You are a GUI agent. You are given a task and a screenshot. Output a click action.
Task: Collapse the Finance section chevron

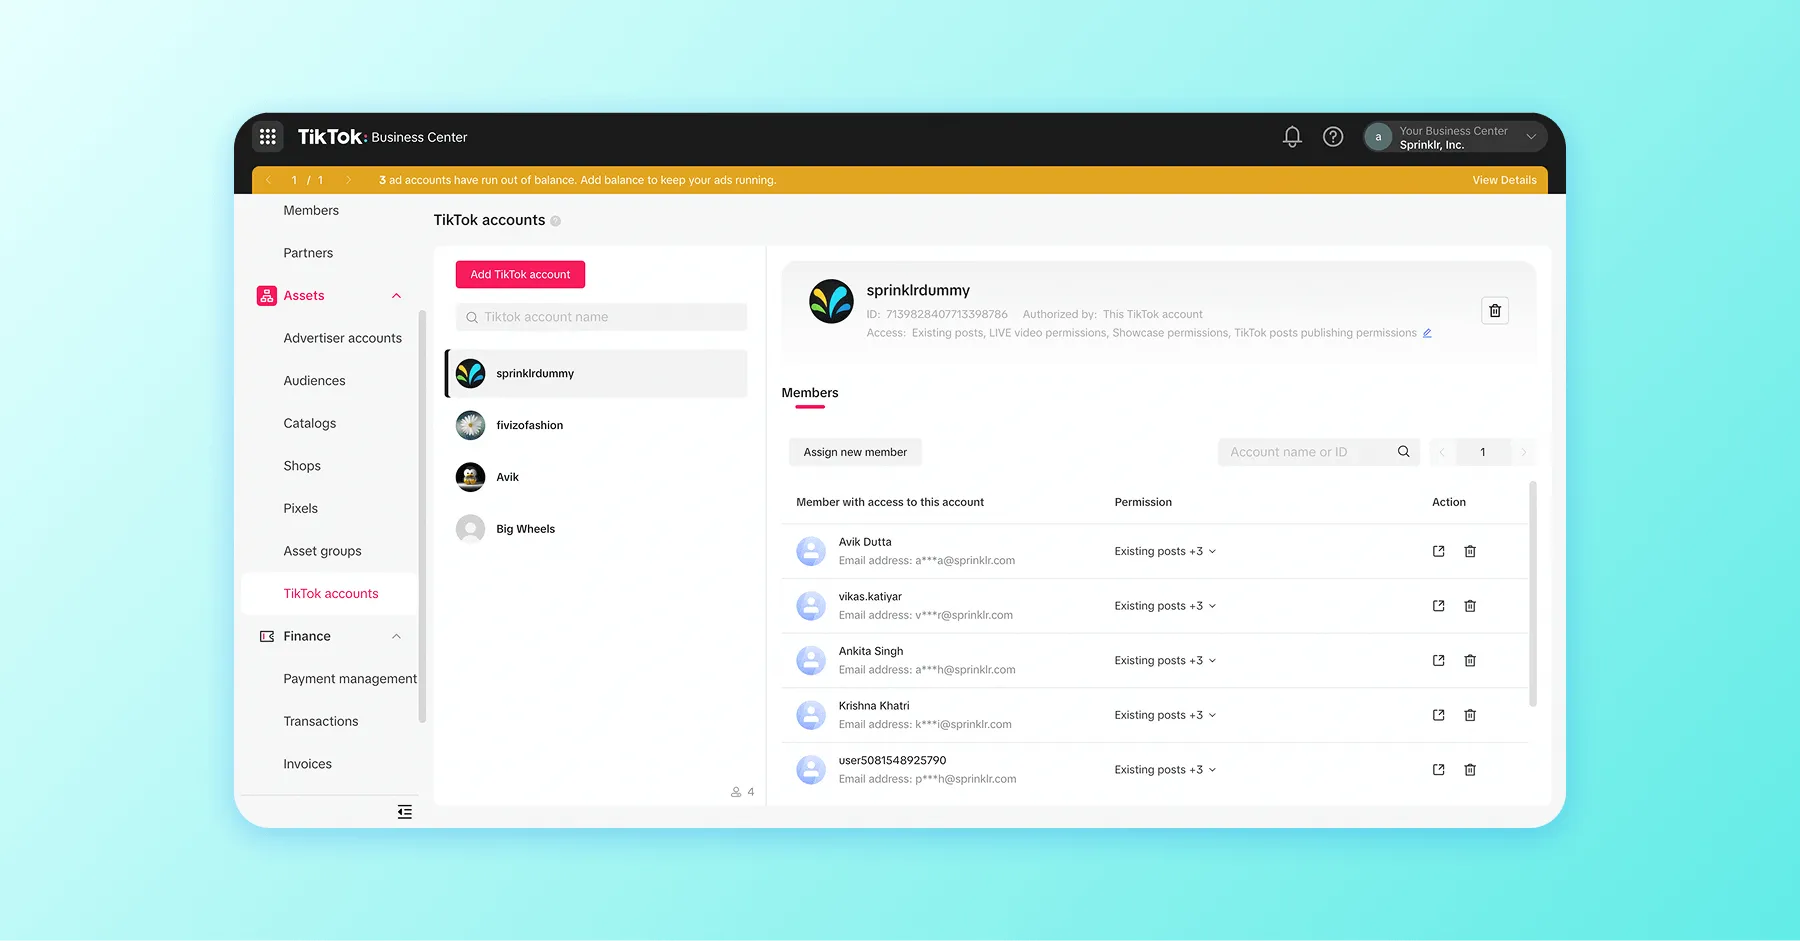[x=396, y=636]
